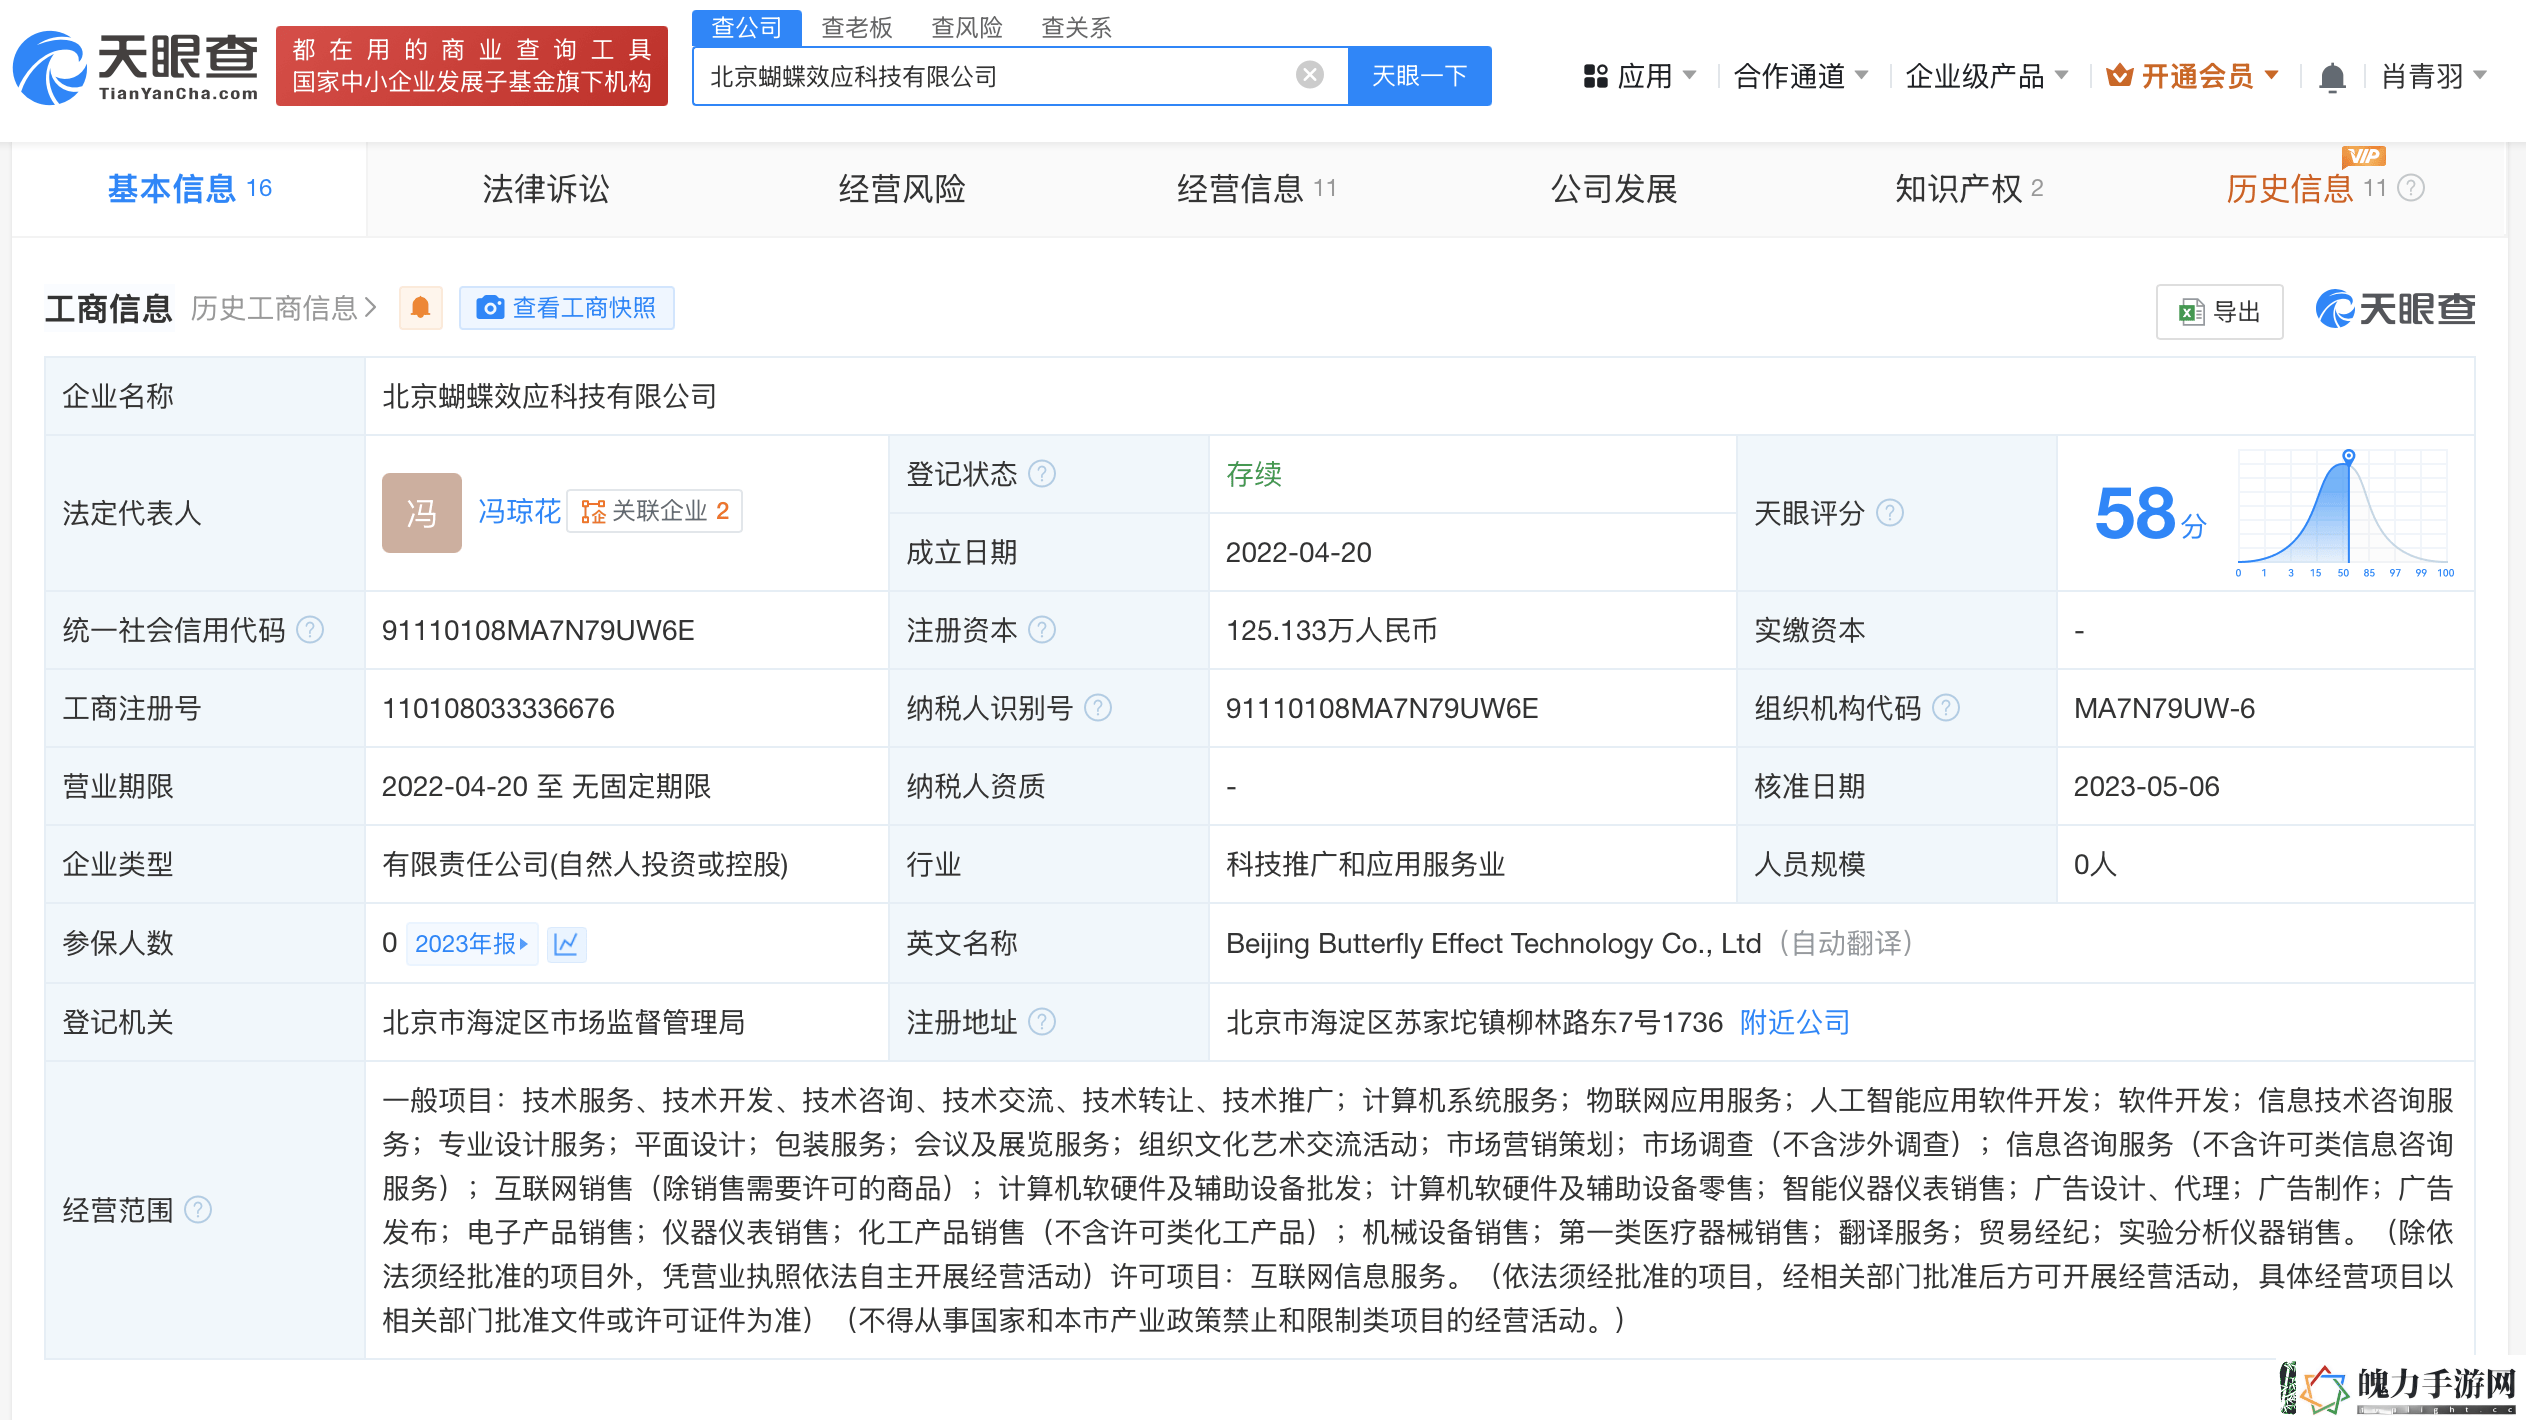The height and width of the screenshot is (1420, 2526).
Task: Expand the 企业级产品 dropdown
Action: coord(1986,76)
